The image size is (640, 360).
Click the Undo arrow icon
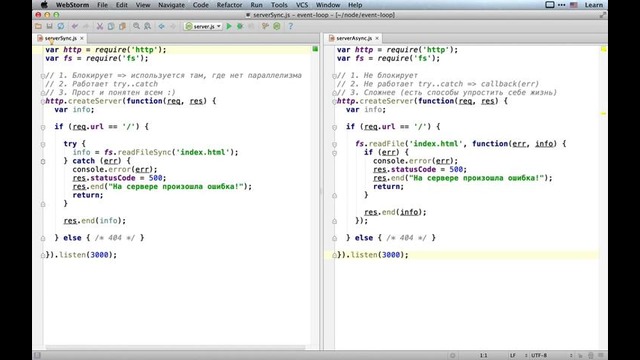(x=75, y=26)
